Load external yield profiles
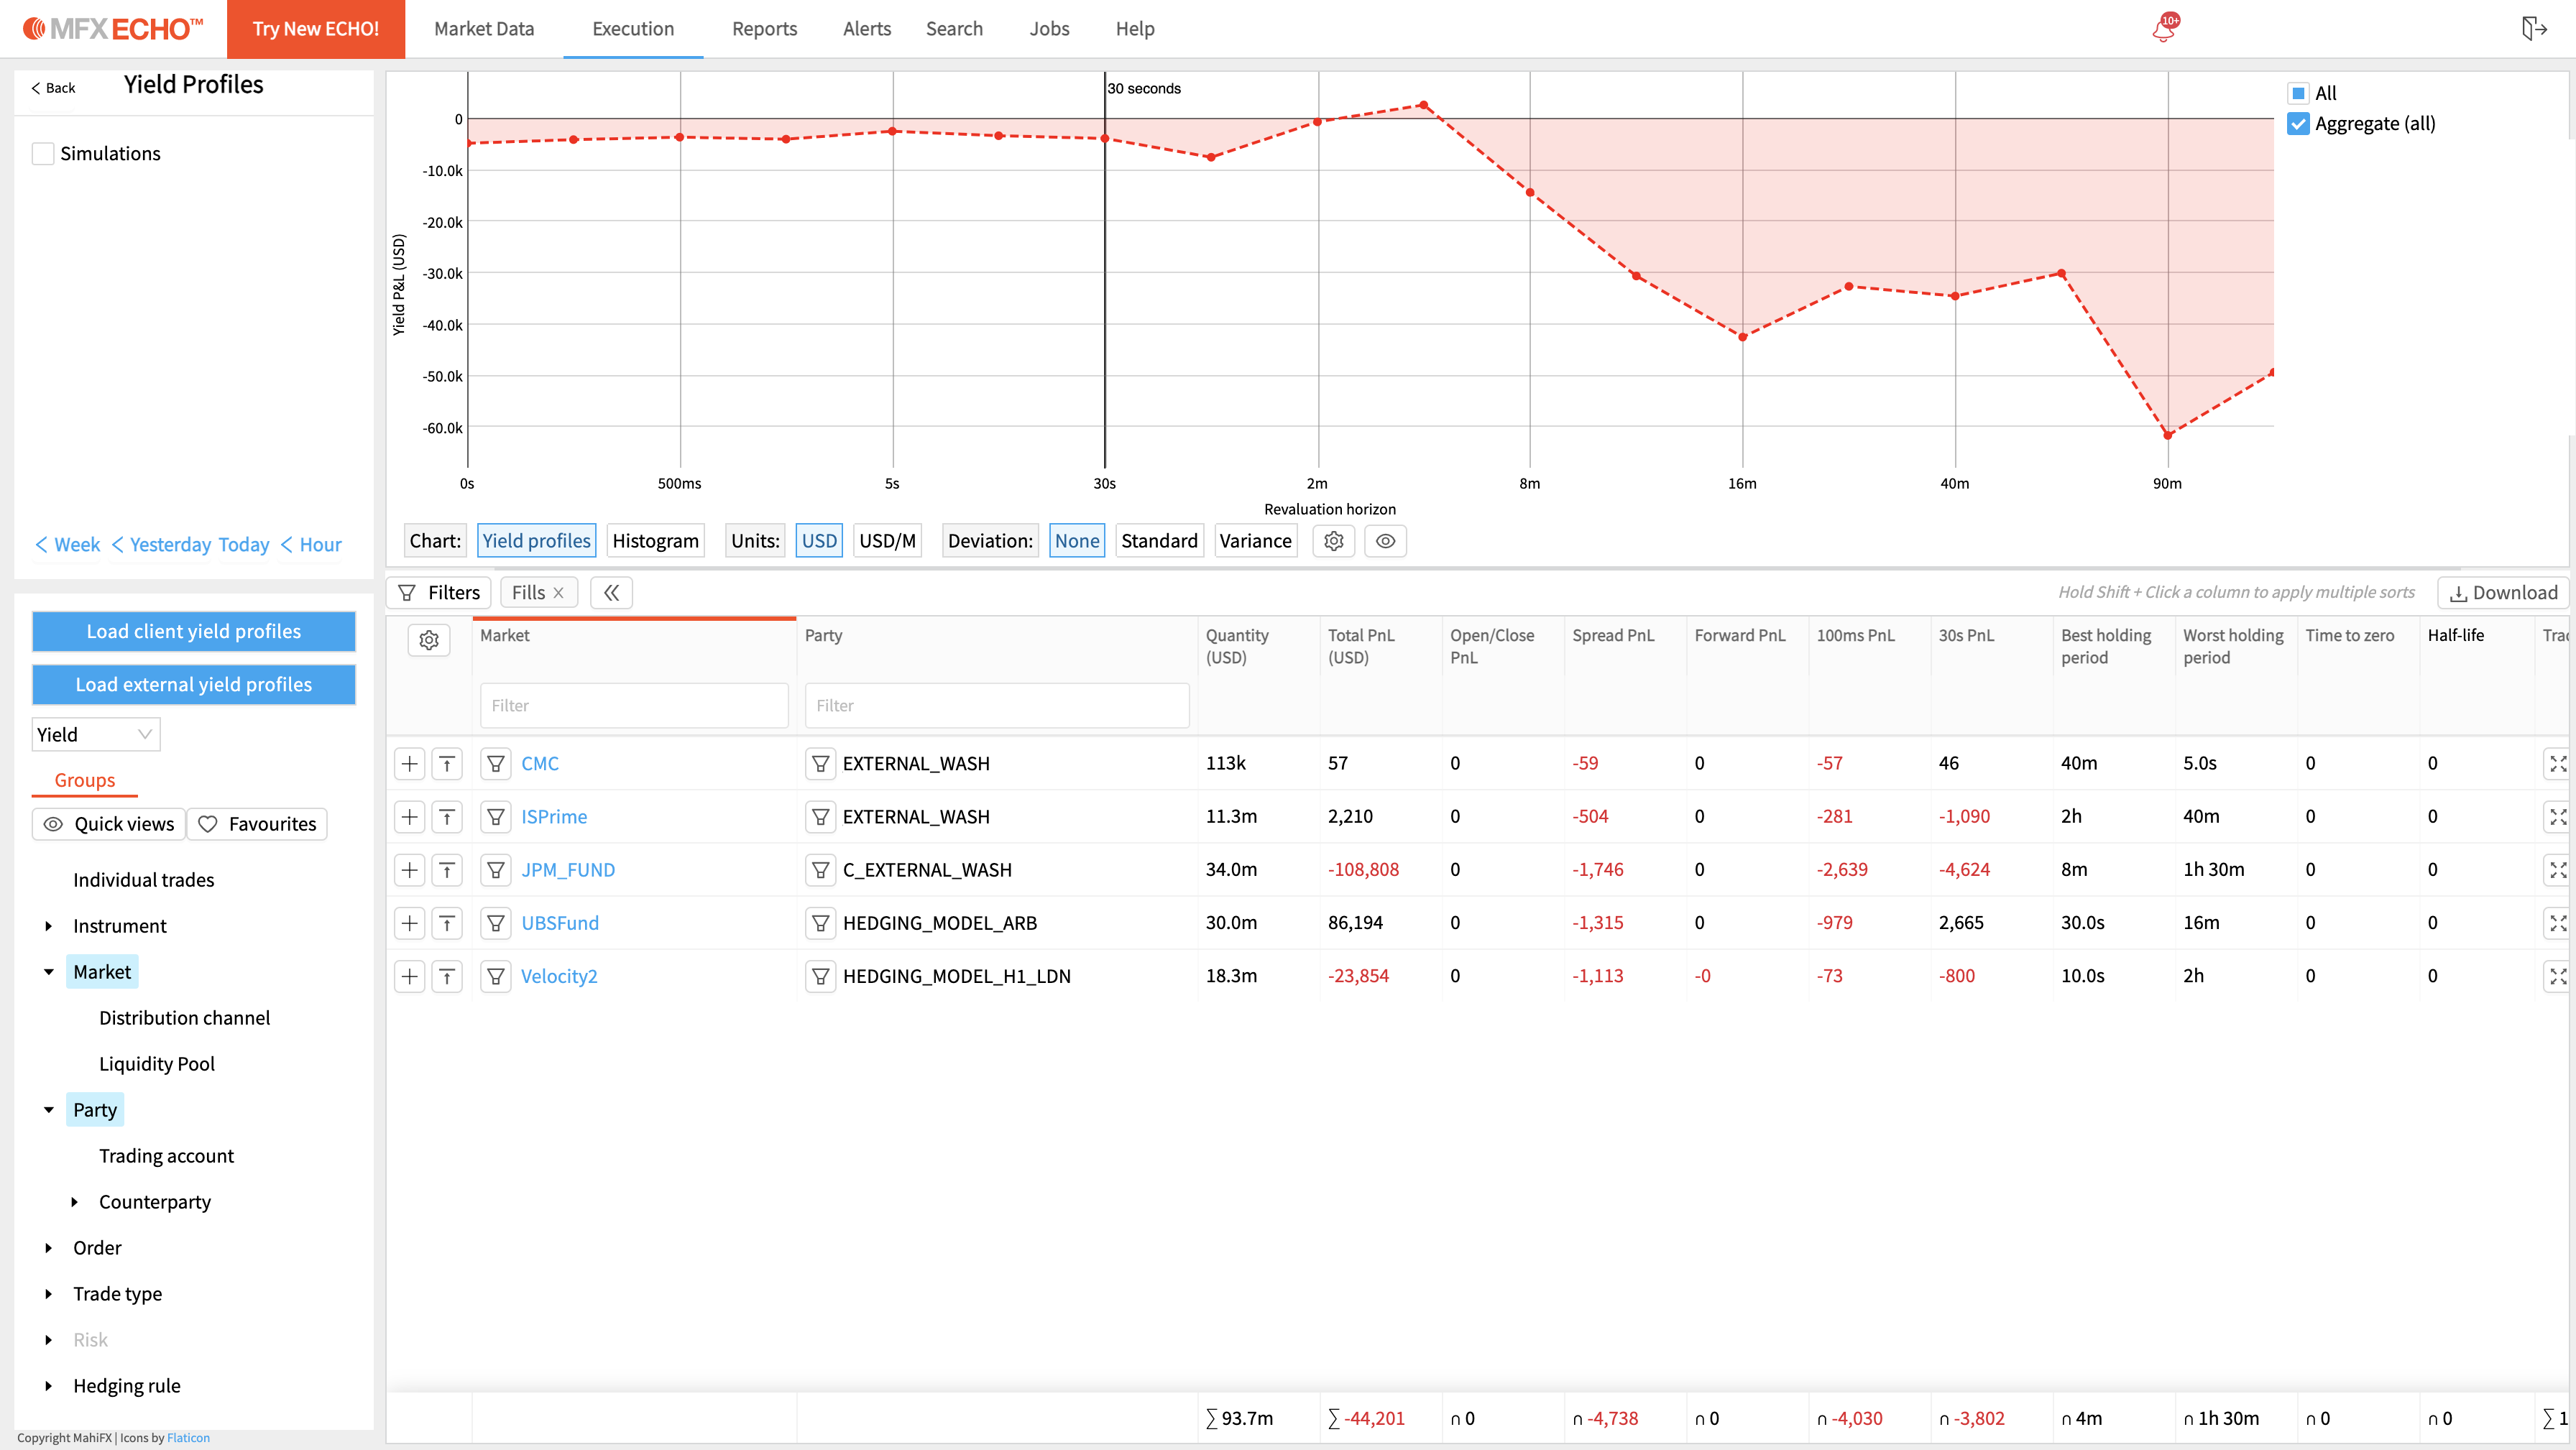This screenshot has width=2576, height=1450. tap(194, 684)
